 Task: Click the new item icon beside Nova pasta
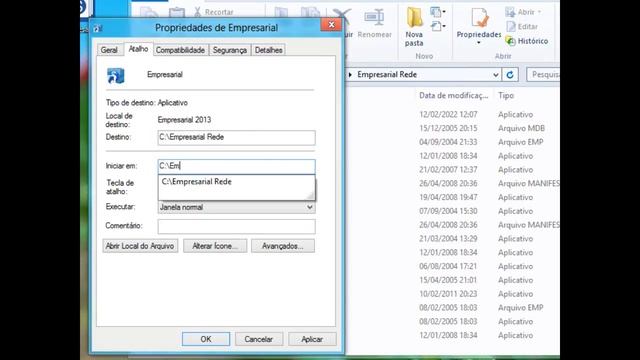(436, 12)
